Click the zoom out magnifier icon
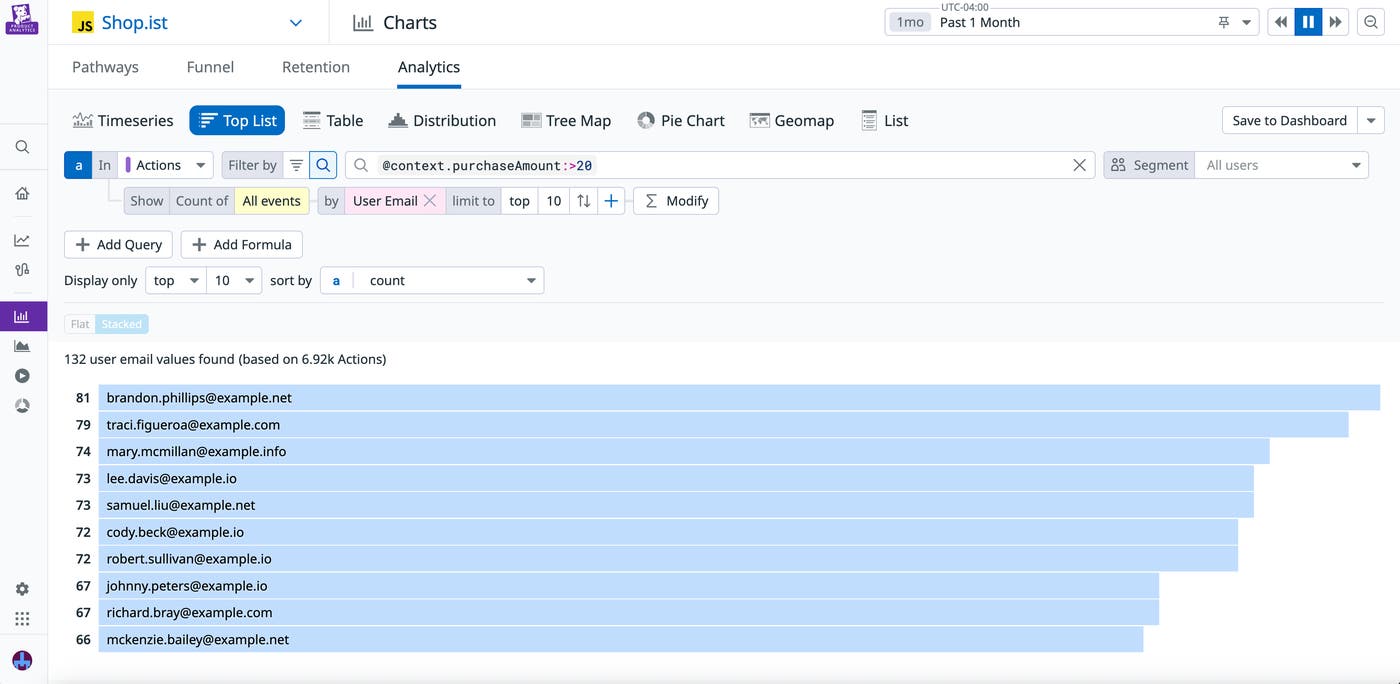The image size is (1400, 684). [x=1371, y=22]
